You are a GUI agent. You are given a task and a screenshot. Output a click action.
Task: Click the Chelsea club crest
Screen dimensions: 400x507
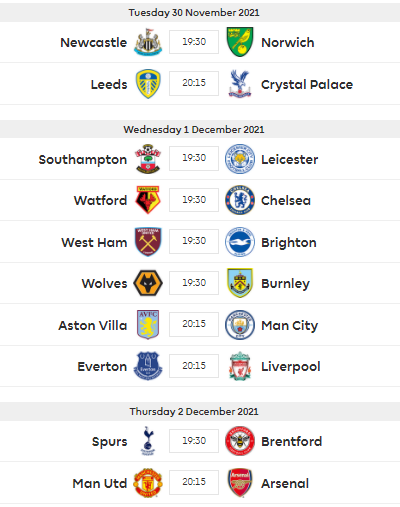(240, 200)
